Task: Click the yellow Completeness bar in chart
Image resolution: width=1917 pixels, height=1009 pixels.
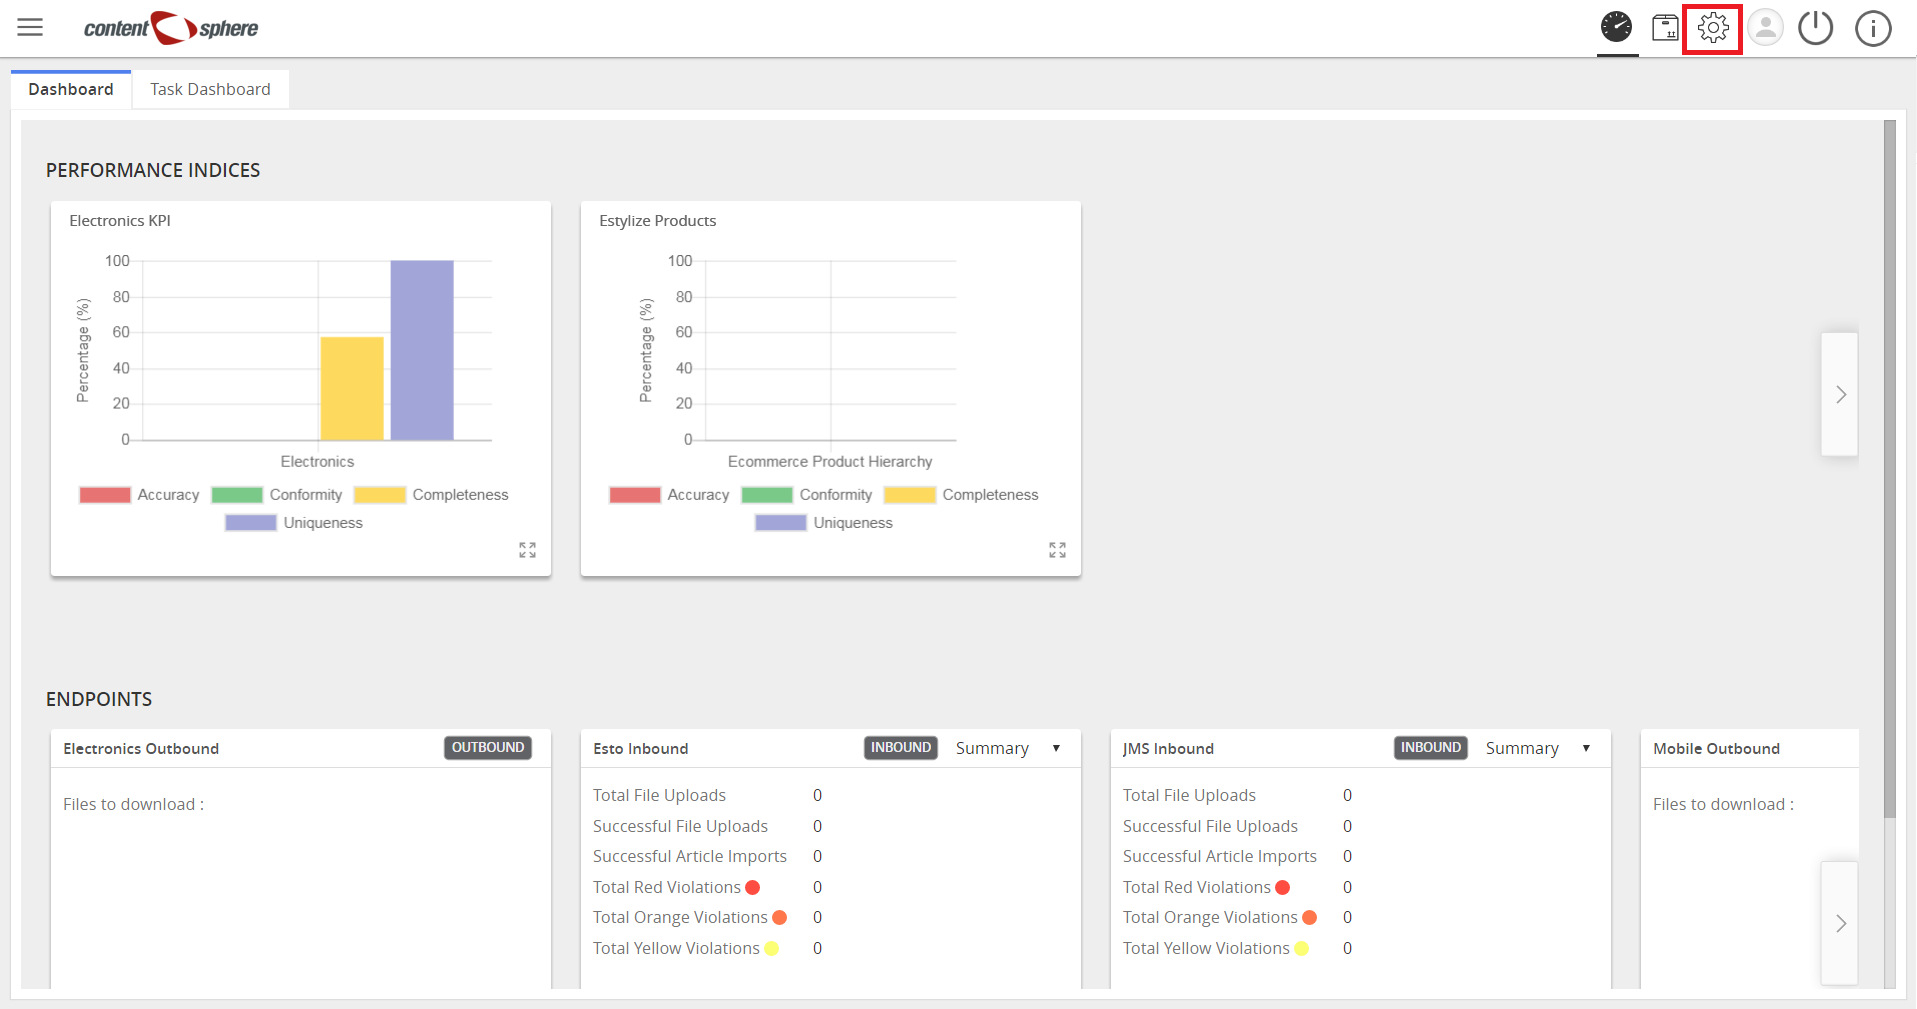Action: (x=352, y=388)
